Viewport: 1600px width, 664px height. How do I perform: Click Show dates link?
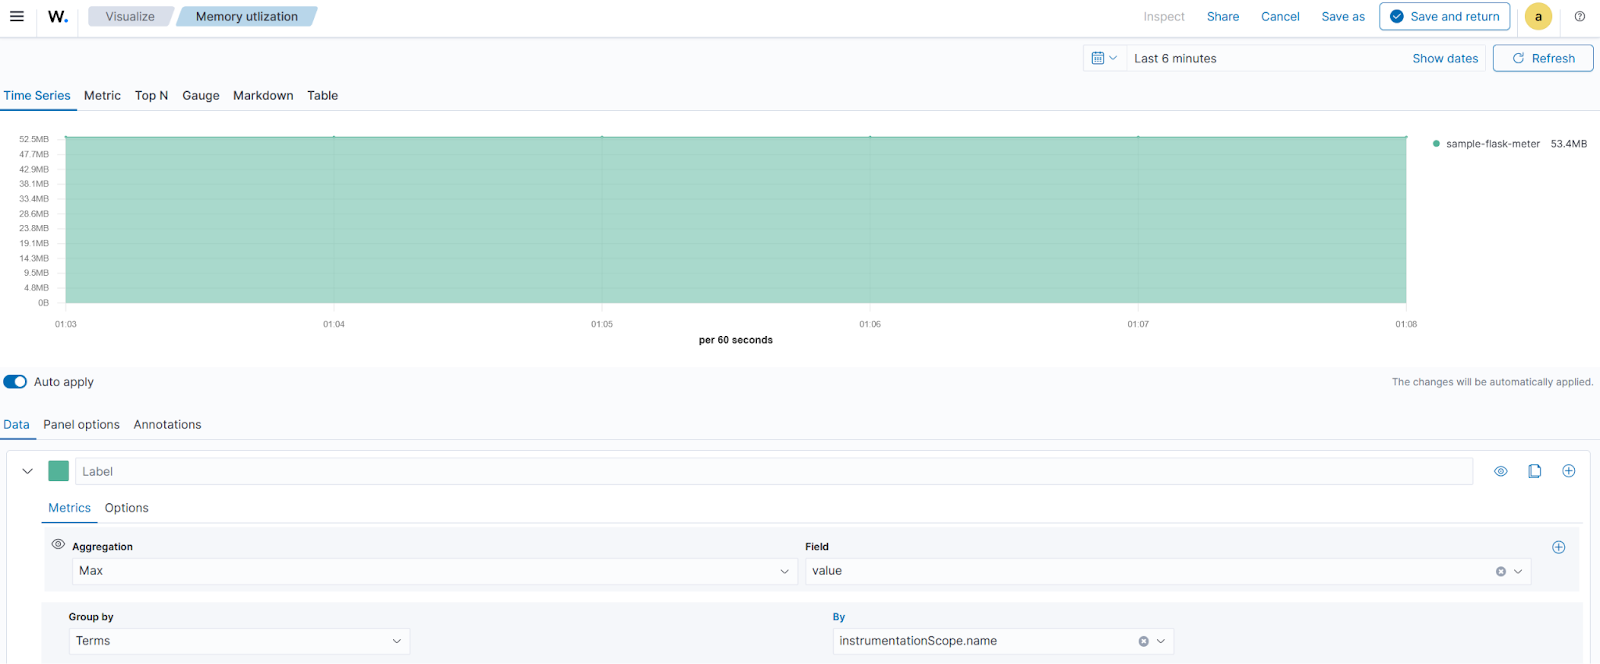pos(1445,58)
